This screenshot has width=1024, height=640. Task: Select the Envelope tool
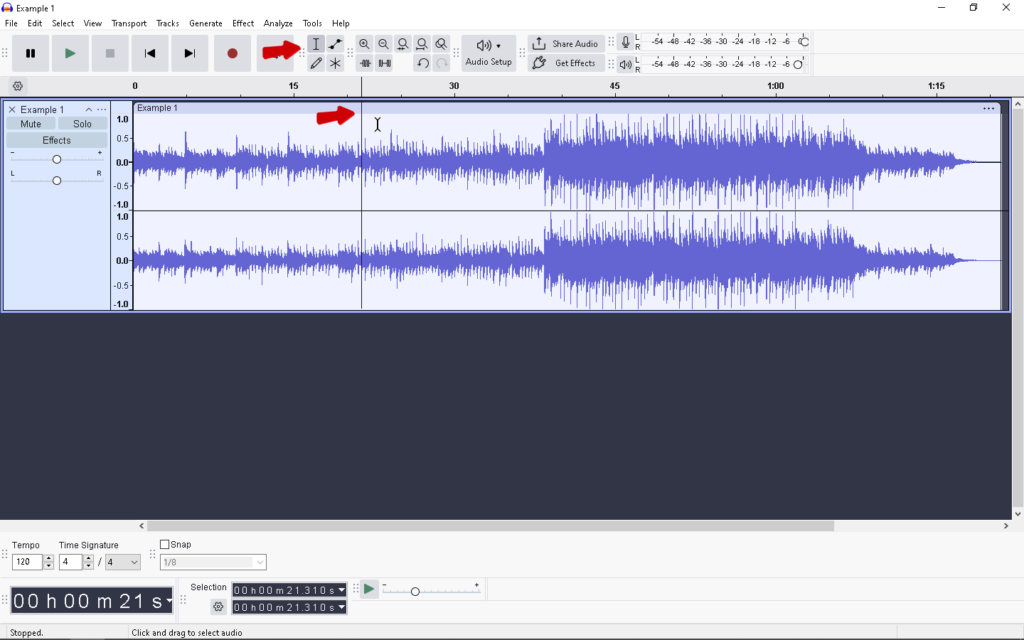pos(335,44)
